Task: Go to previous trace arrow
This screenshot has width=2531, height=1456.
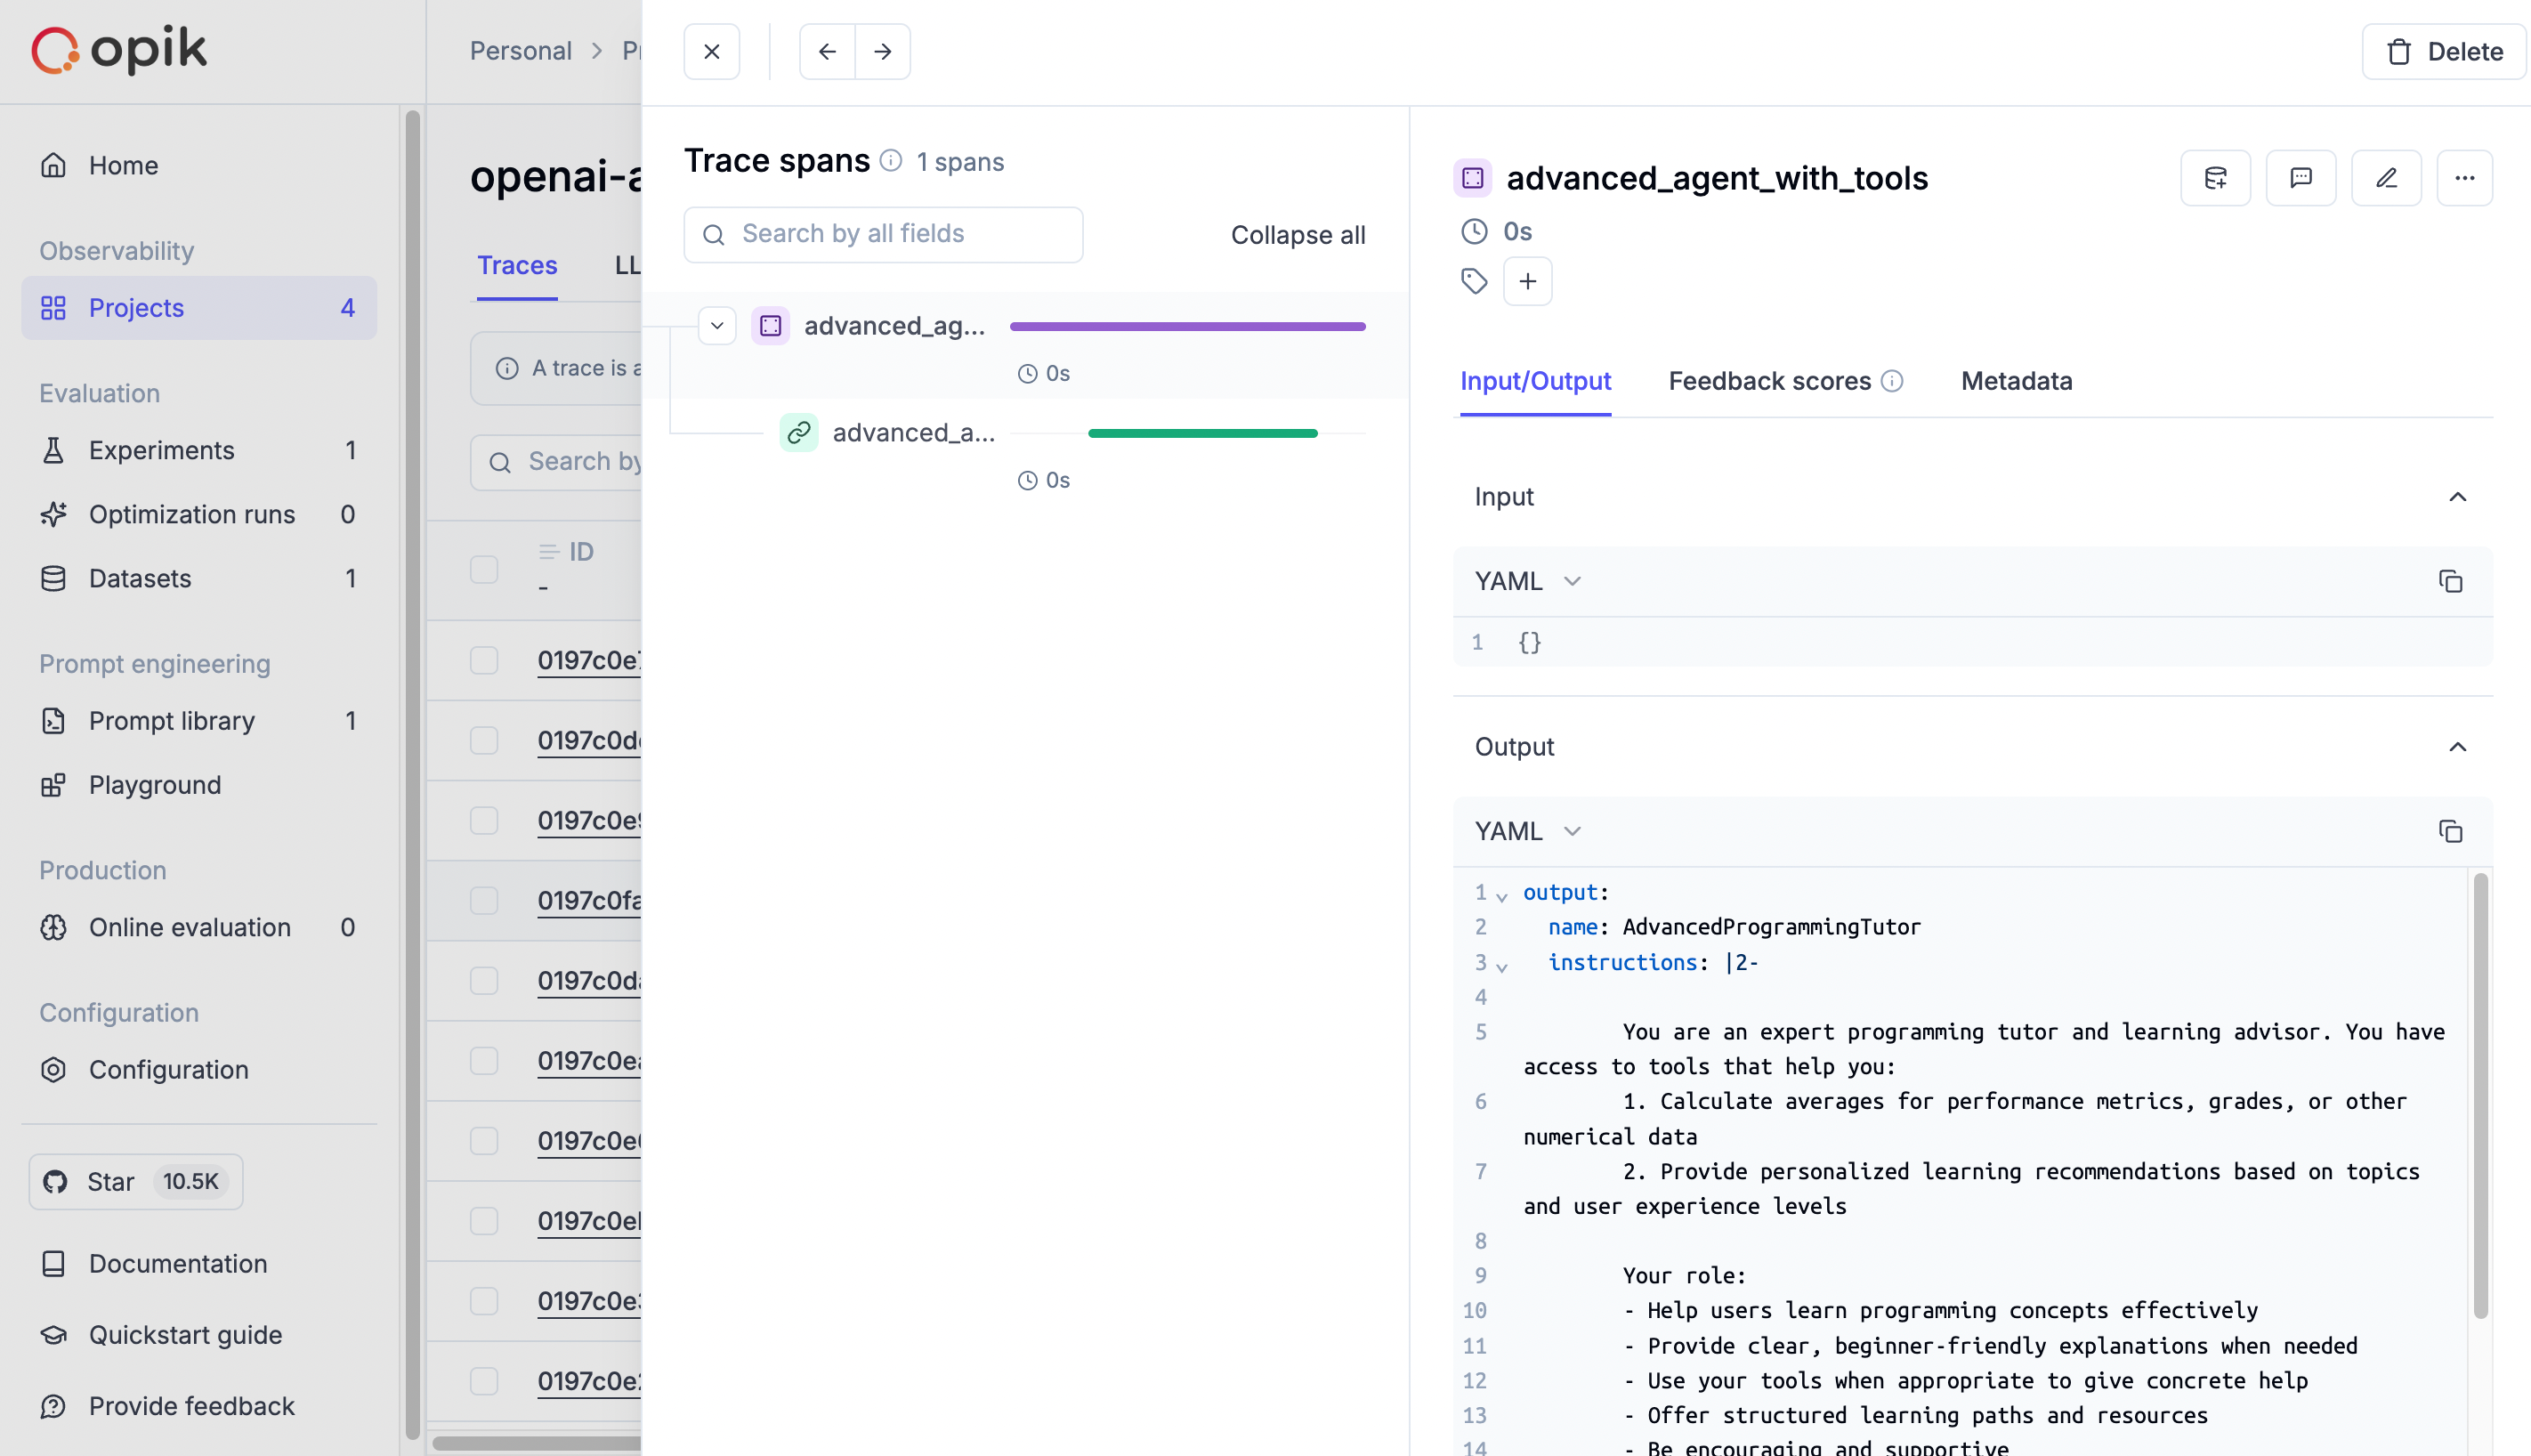Action: pos(826,51)
